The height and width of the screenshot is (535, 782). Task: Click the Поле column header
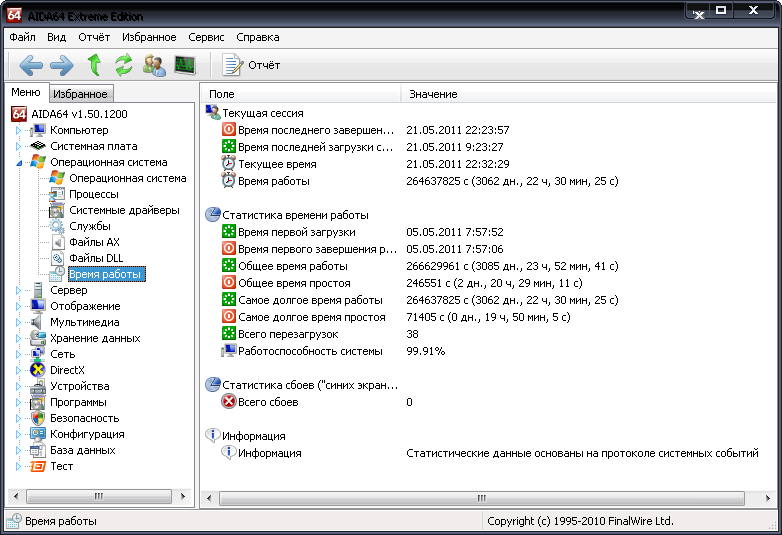(x=301, y=94)
